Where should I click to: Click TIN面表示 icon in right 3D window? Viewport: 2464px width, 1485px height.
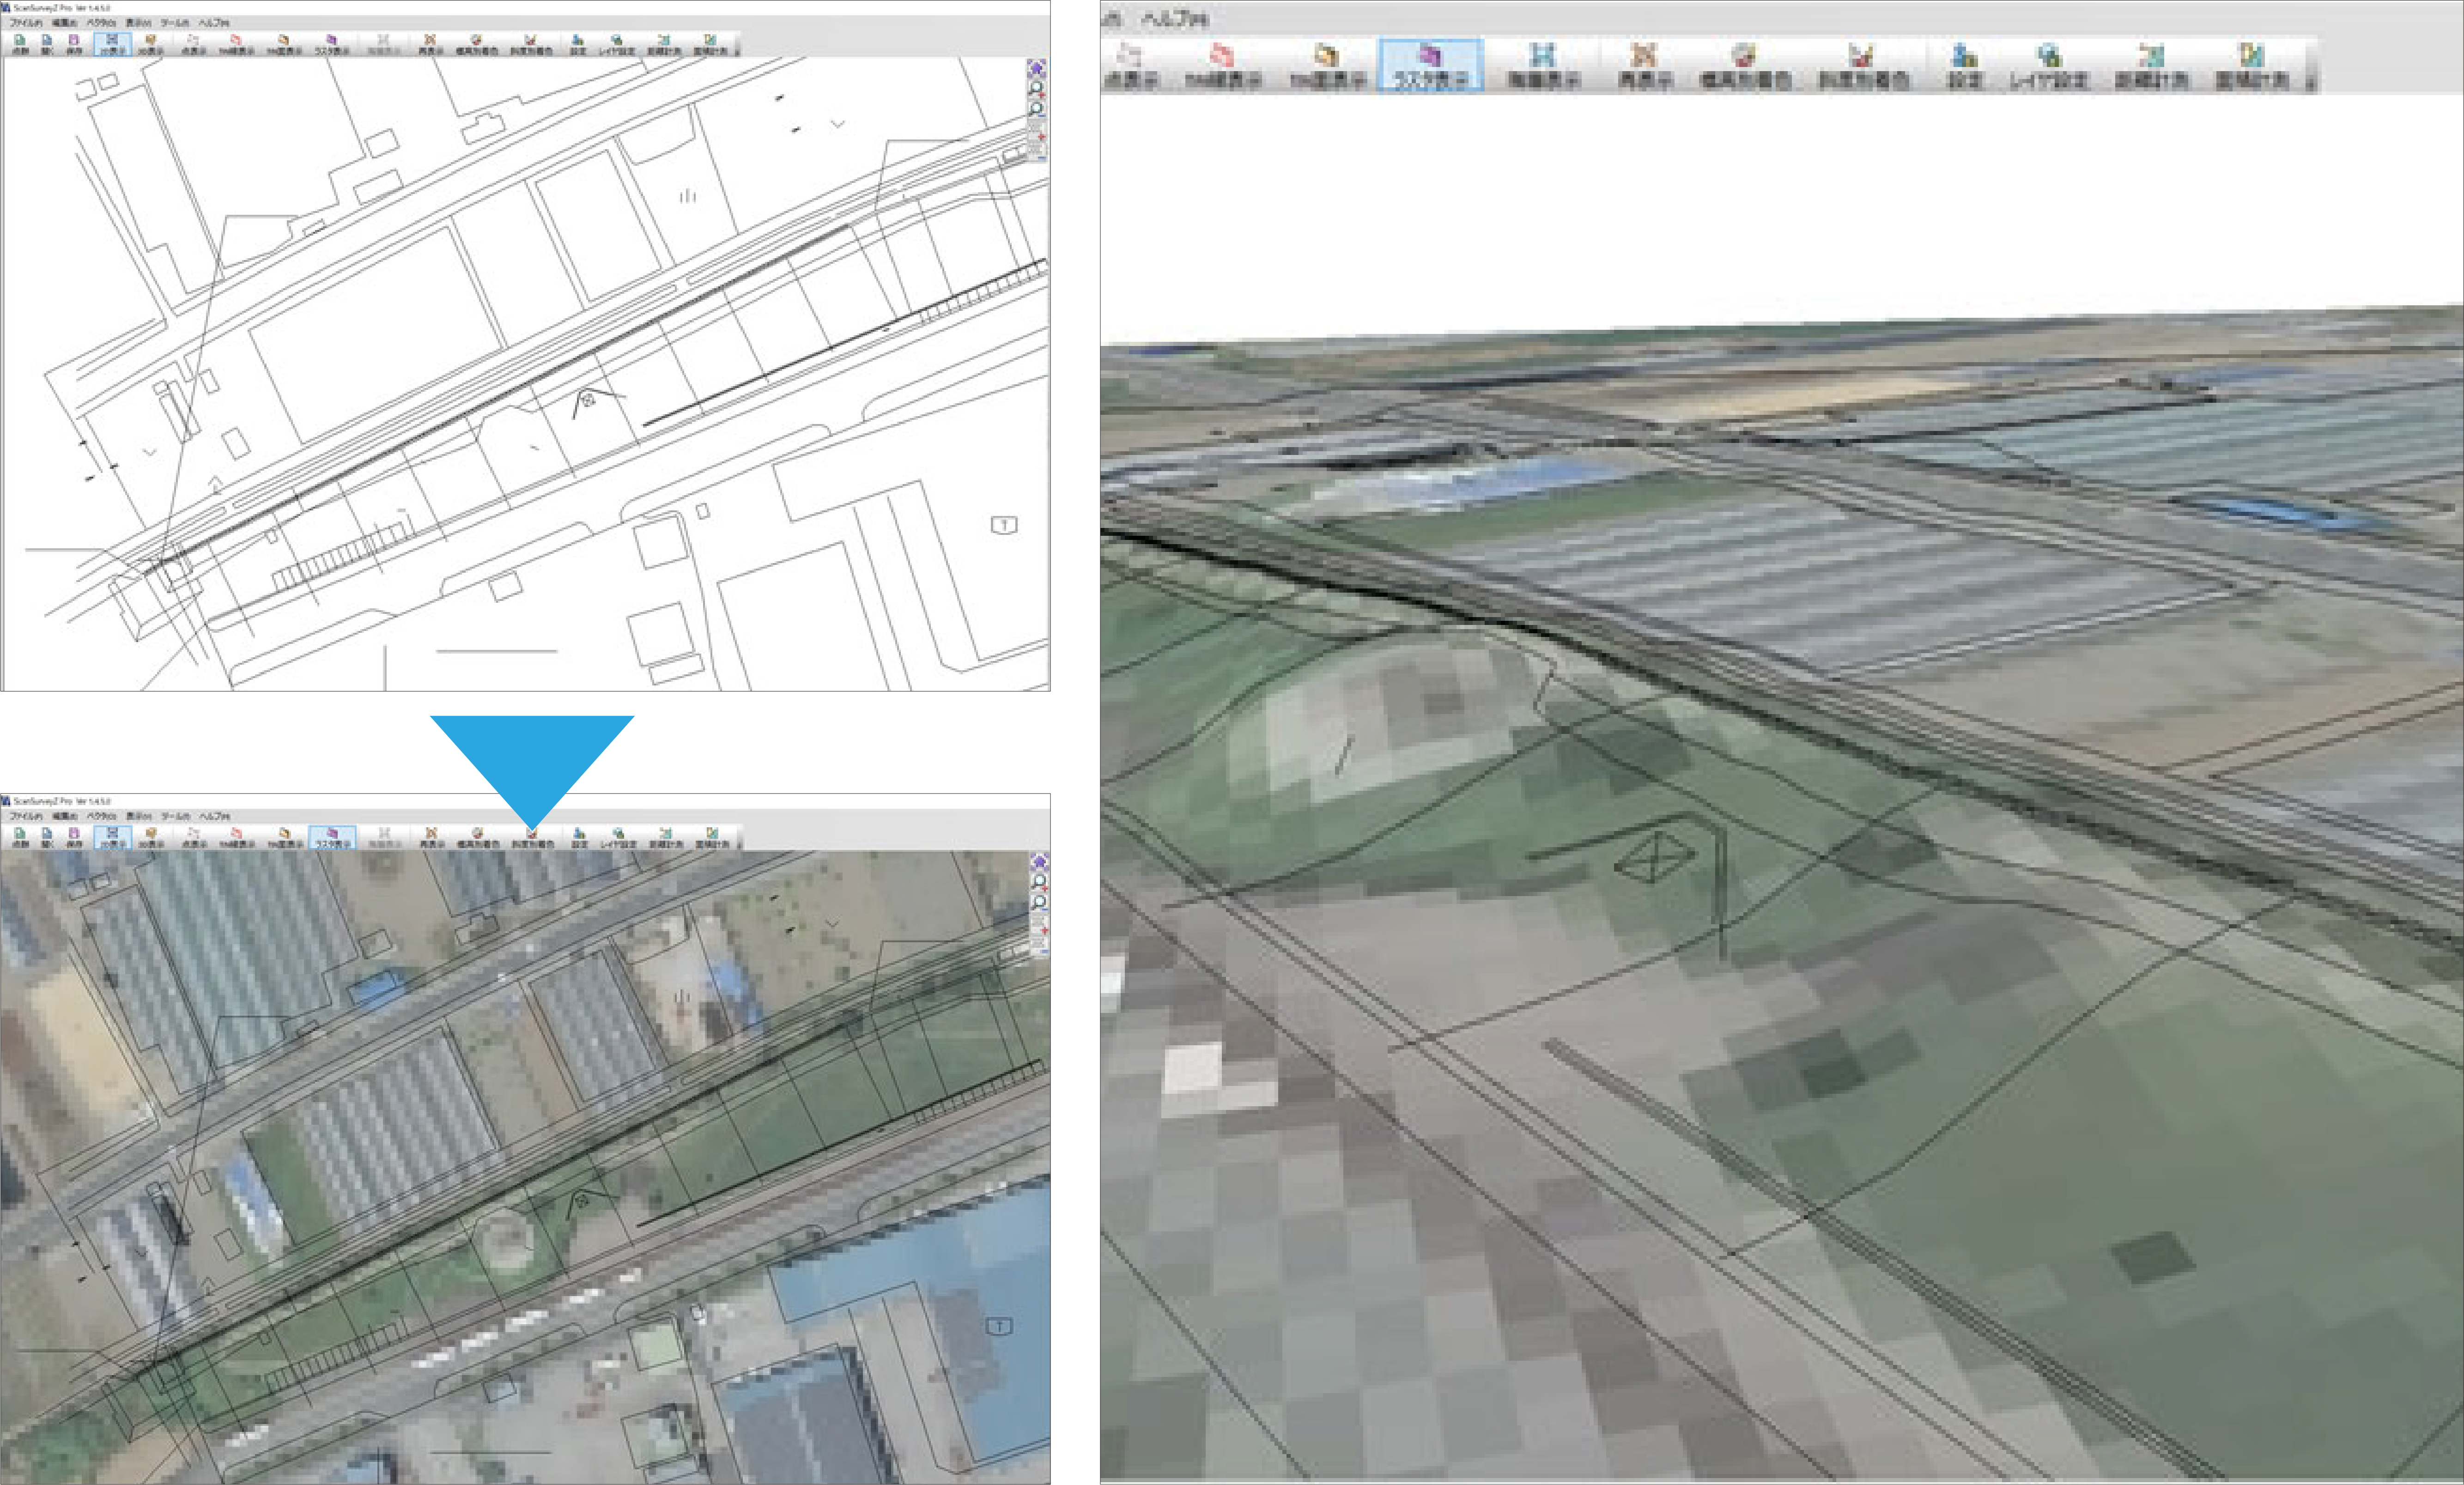1327,66
